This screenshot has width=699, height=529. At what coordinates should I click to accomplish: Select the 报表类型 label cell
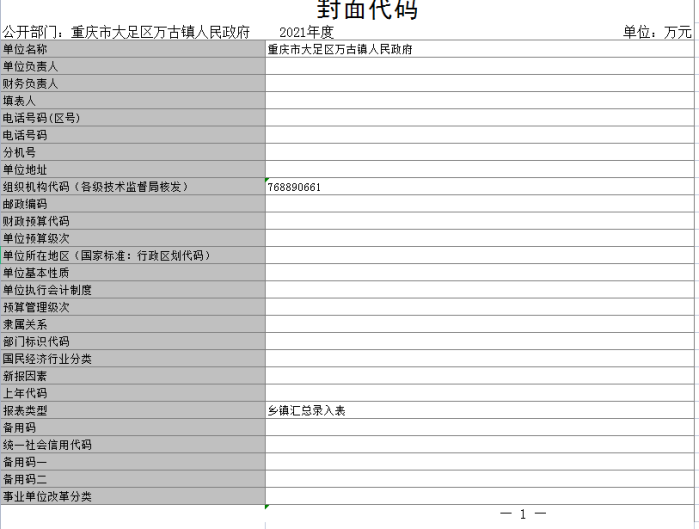133,411
